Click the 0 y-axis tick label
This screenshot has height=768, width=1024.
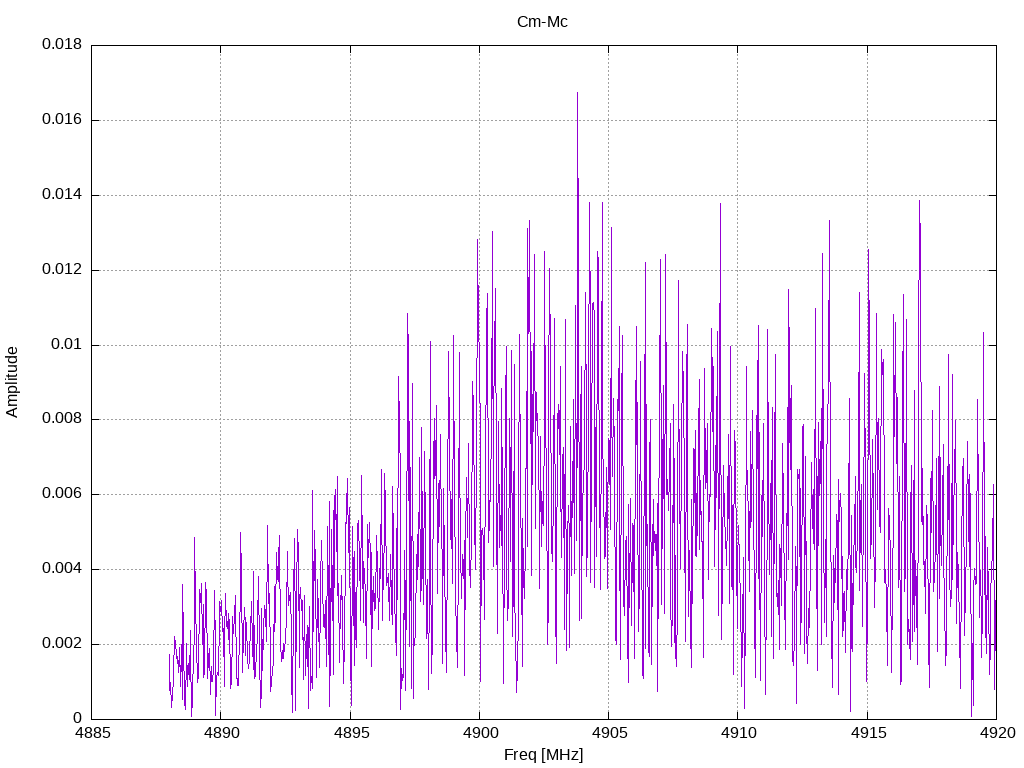point(78,718)
